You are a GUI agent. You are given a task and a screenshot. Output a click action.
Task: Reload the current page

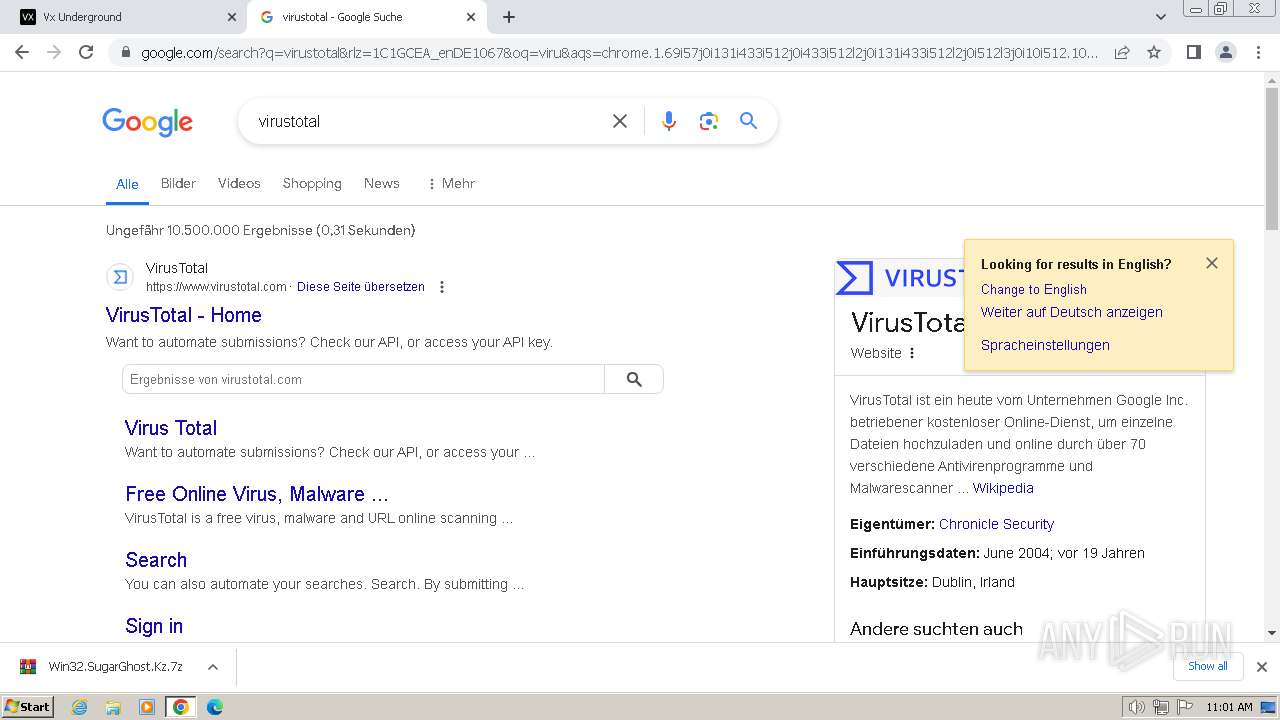tap(86, 52)
